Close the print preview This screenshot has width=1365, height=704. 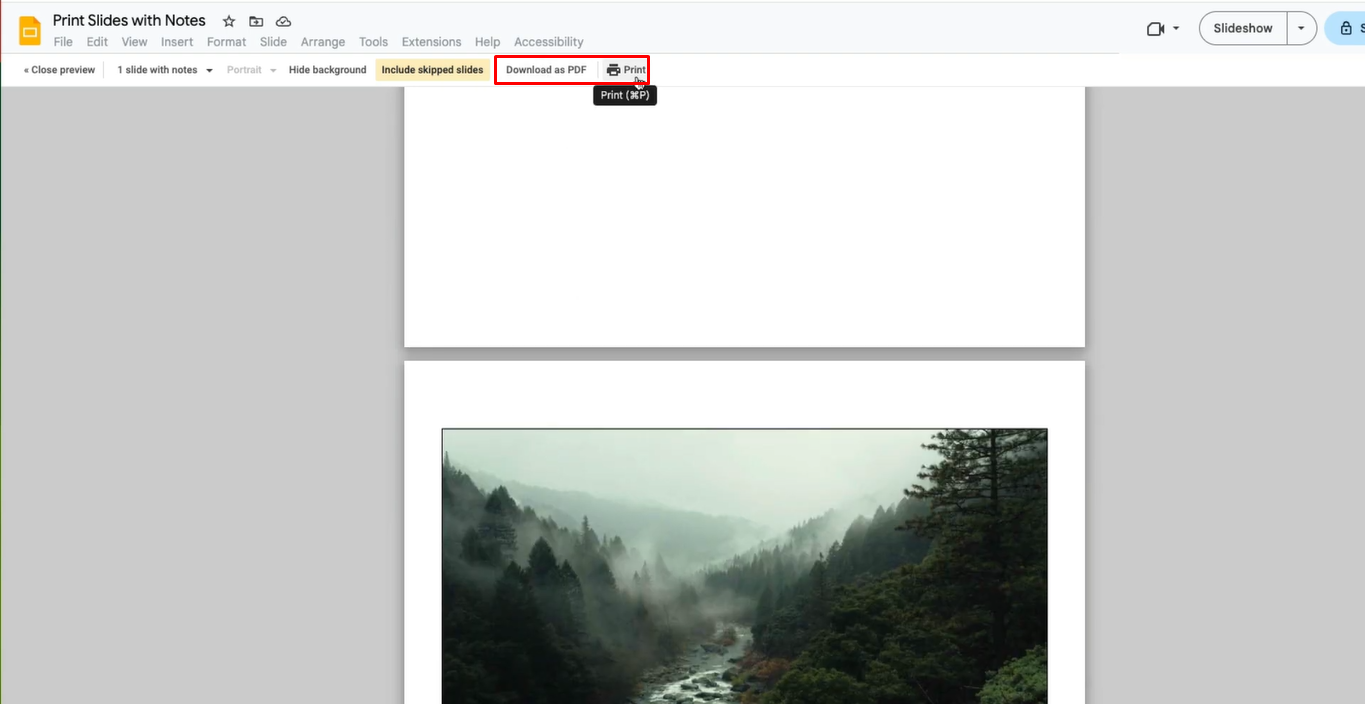click(x=59, y=70)
